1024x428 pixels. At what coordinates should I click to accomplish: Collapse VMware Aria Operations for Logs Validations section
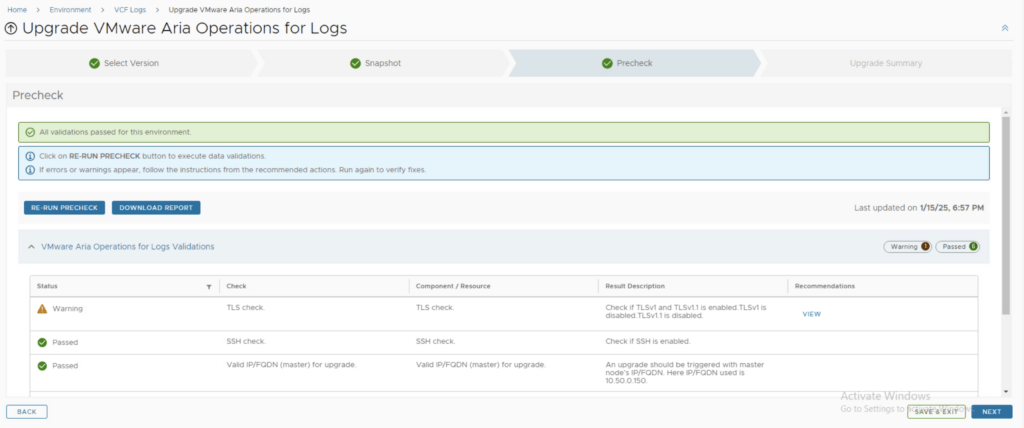[30, 246]
